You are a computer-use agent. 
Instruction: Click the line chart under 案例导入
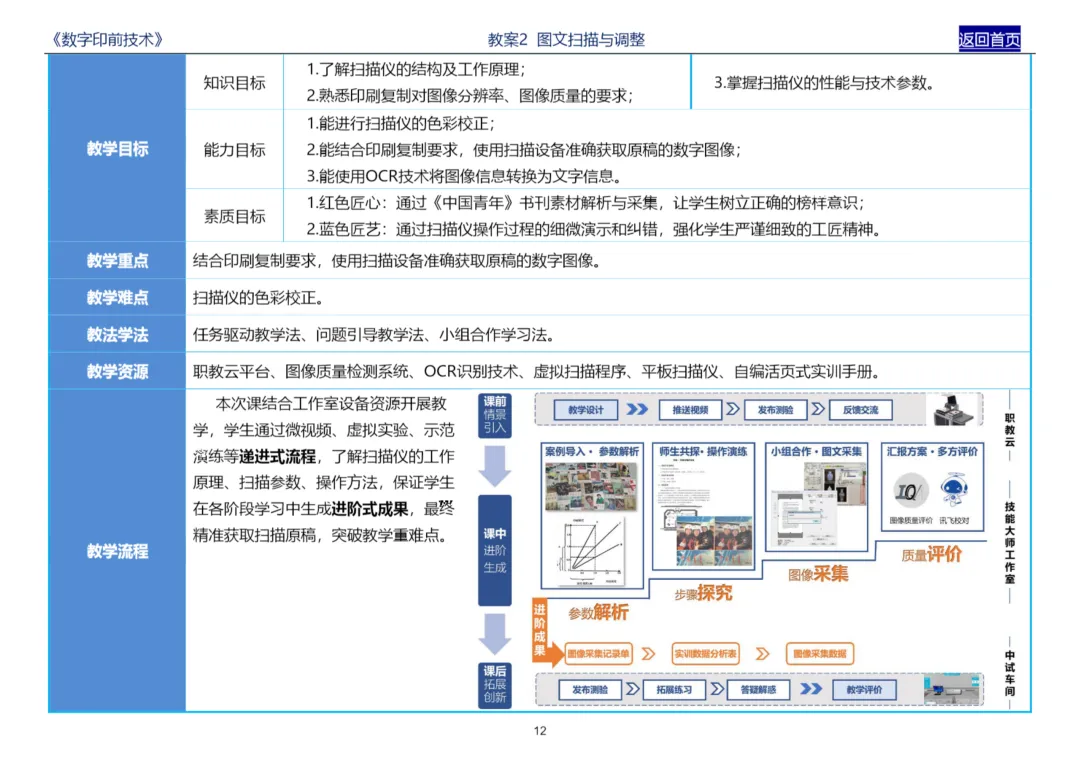tap(593, 552)
